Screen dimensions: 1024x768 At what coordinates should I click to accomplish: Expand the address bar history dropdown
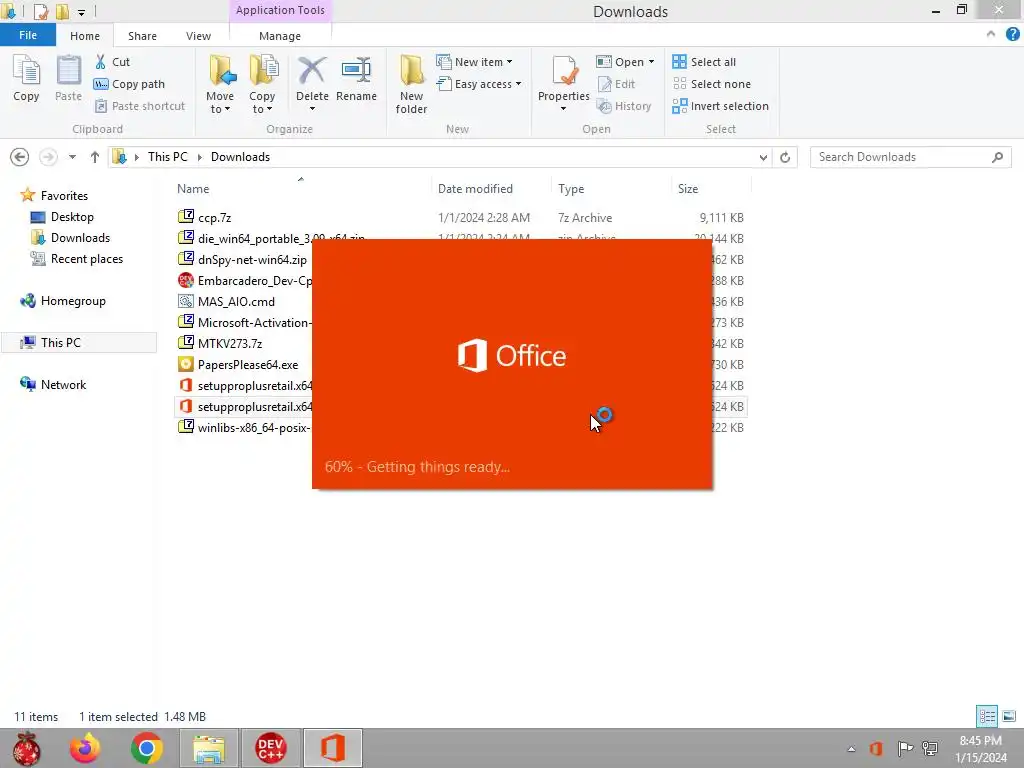pos(763,157)
